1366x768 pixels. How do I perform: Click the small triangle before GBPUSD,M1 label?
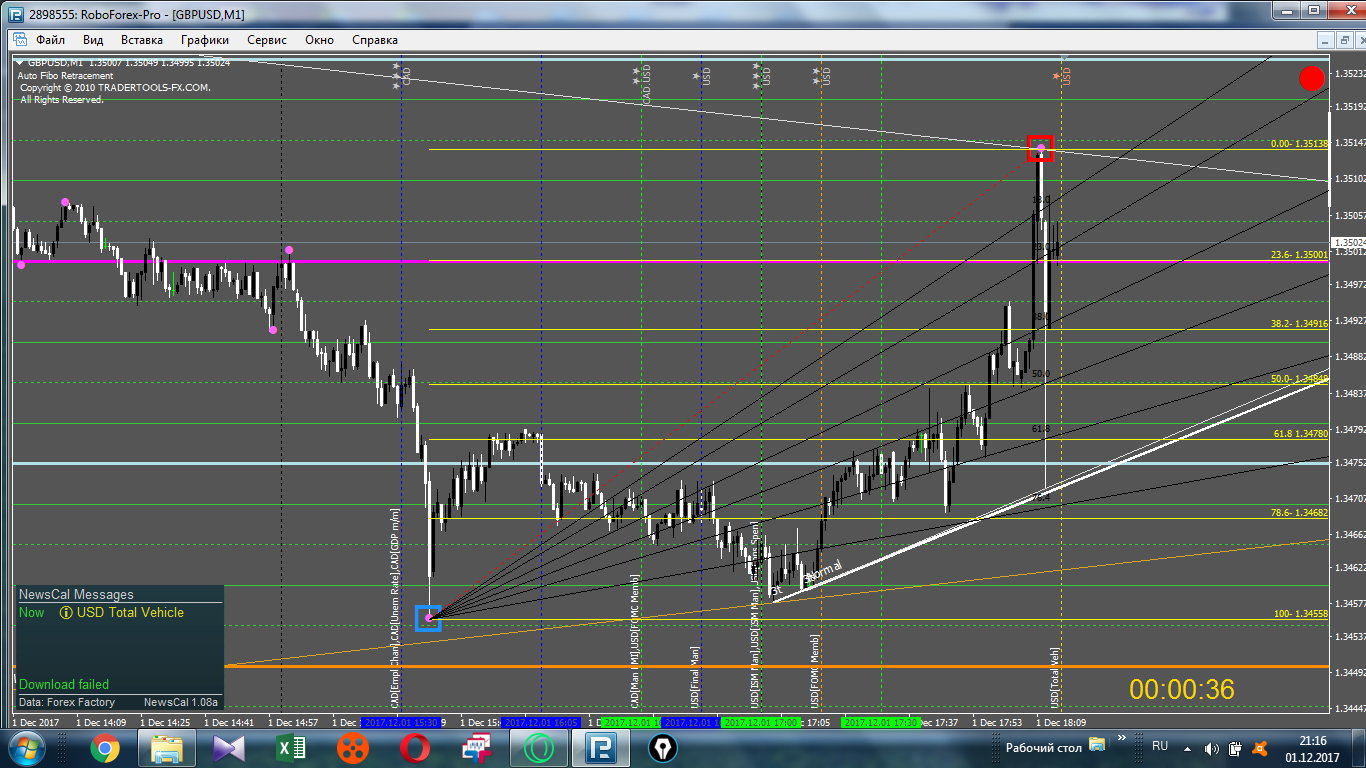pos(20,63)
